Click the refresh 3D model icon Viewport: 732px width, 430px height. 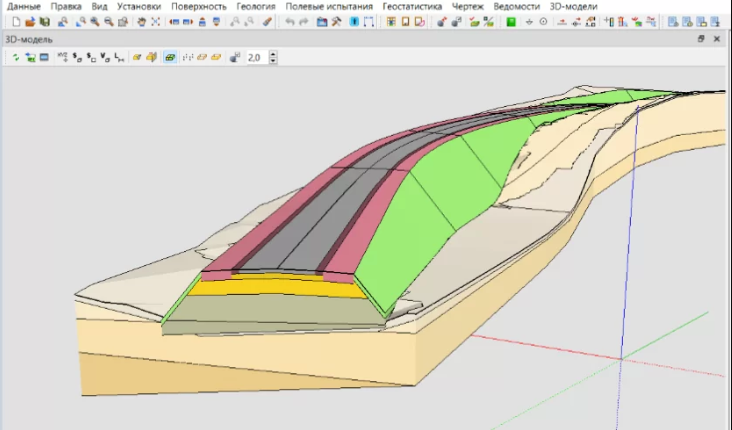(x=16, y=58)
